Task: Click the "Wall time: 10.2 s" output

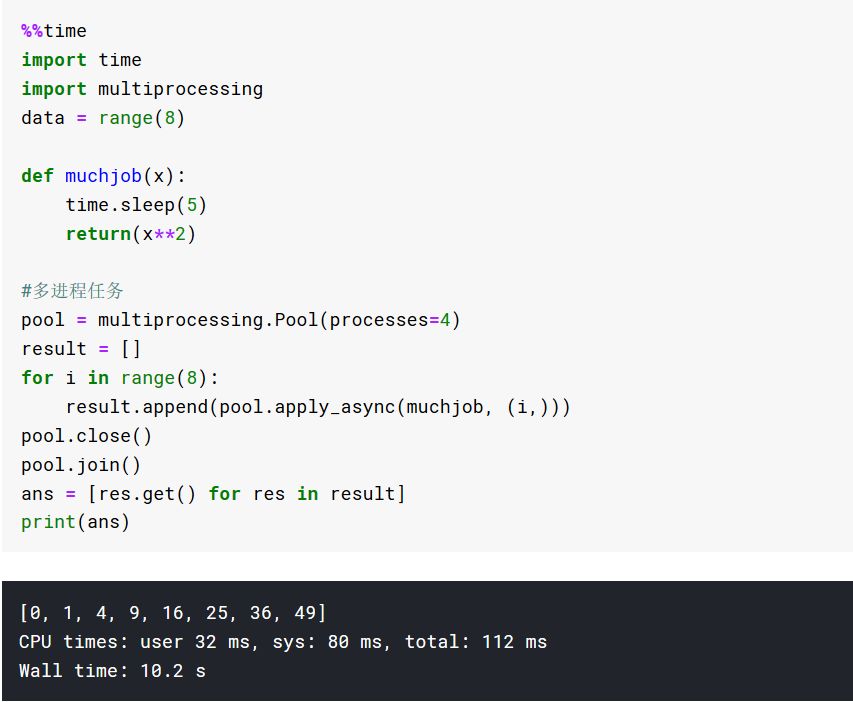Action: click(x=112, y=671)
